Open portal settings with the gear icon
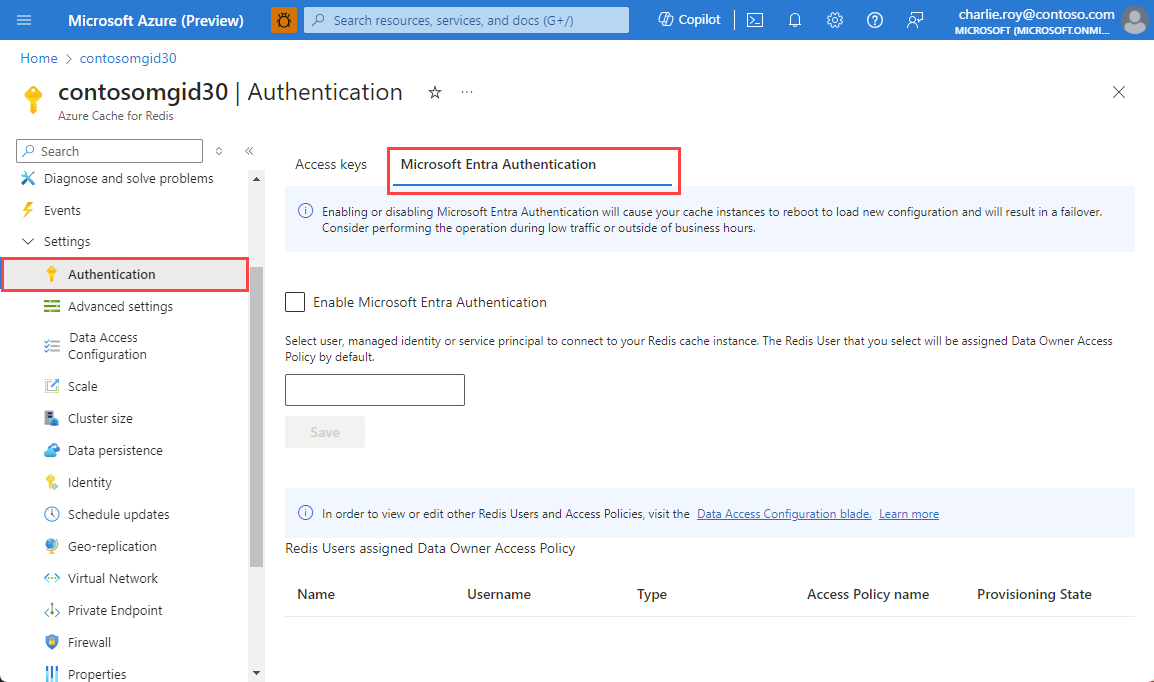Viewport: 1154px width, 682px height. pos(835,19)
